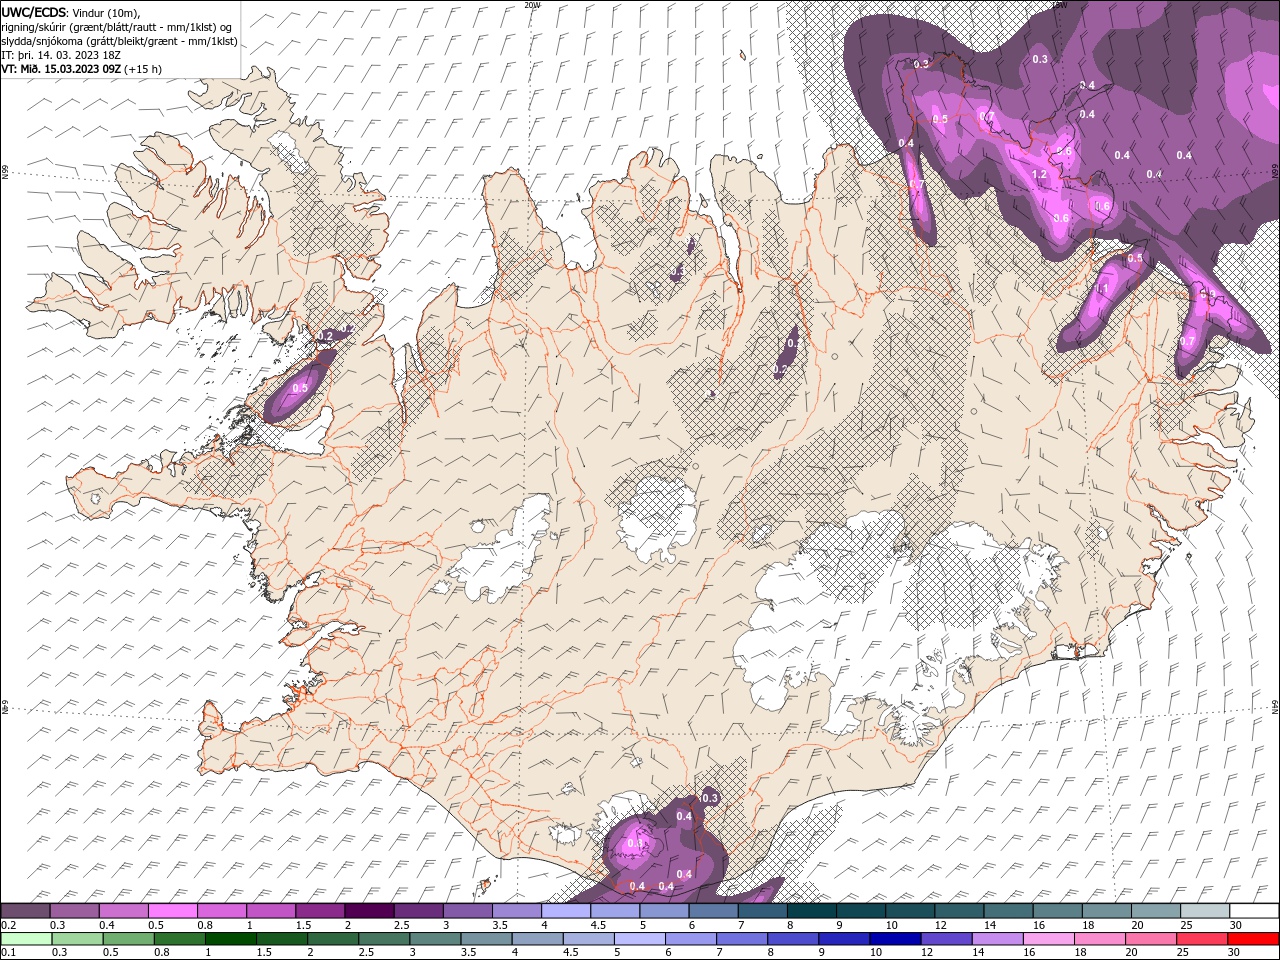
Task: Click the 'IT: þri. 14. 03. 2023 18Z' line
Action: pos(61,55)
